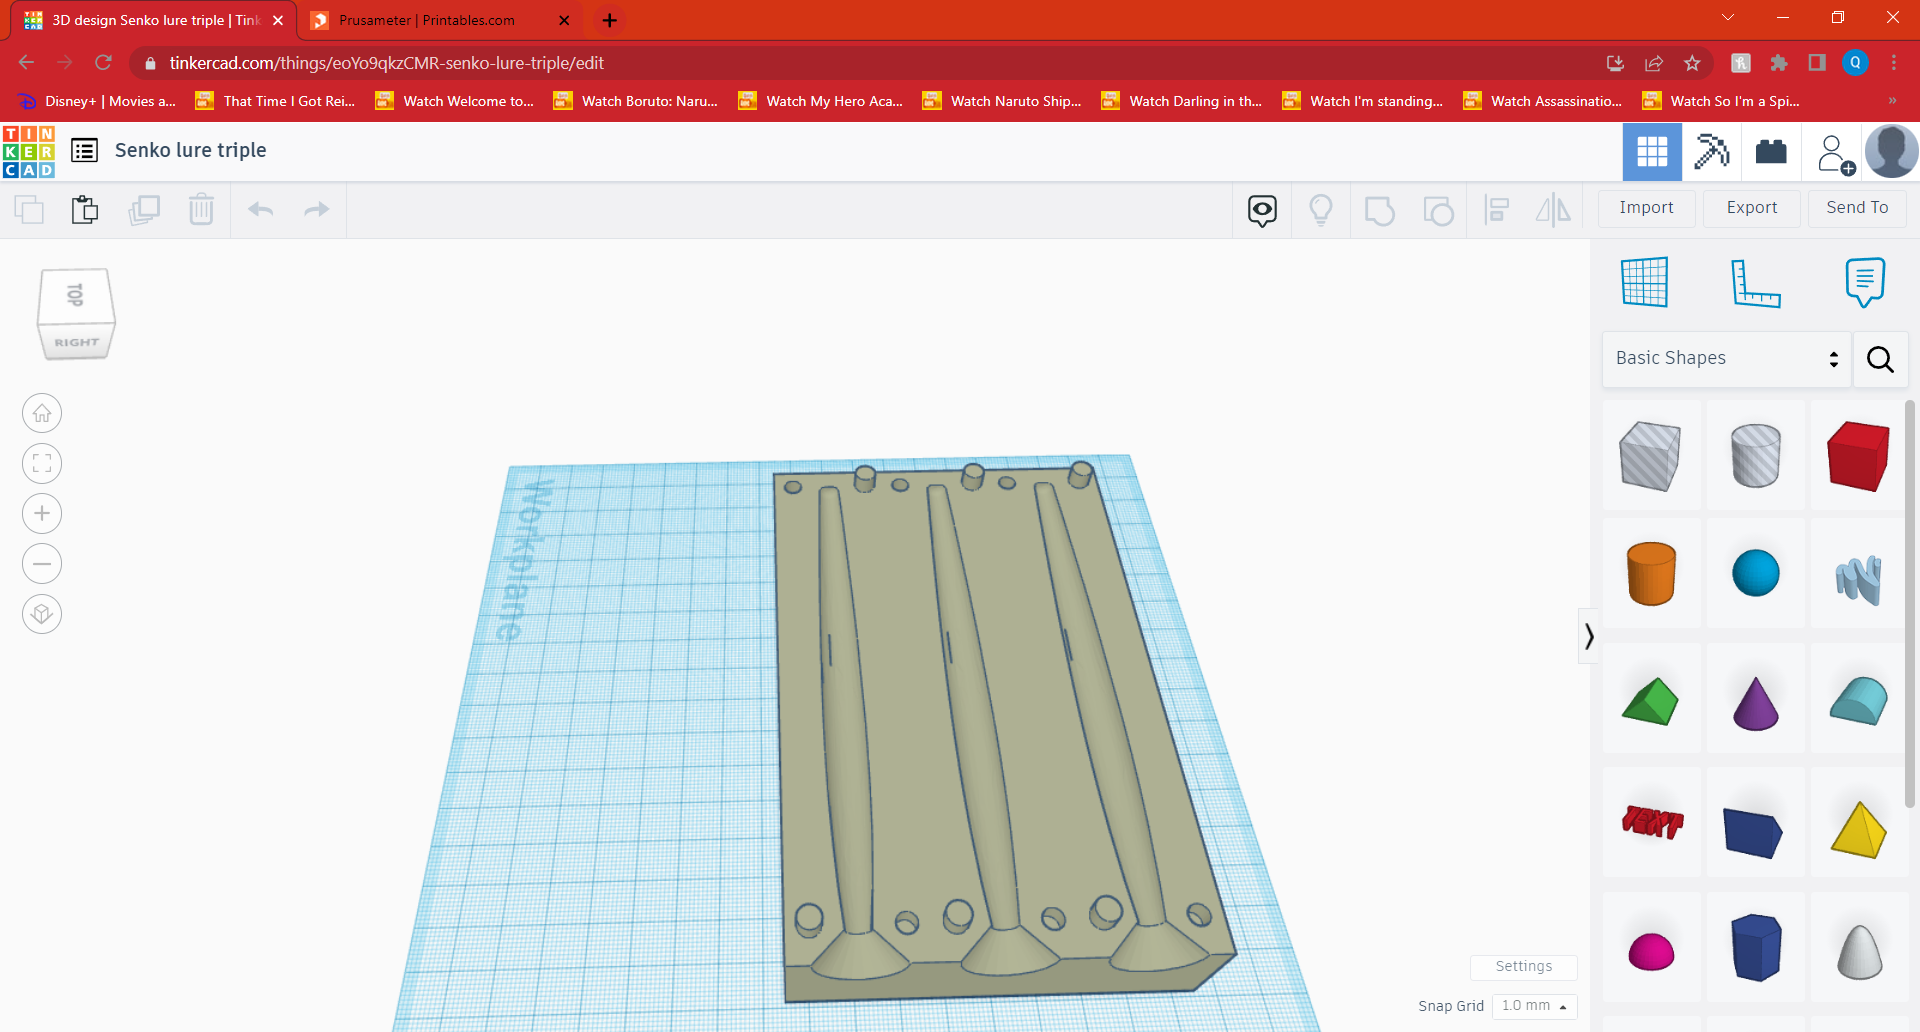Click the Export button
Image resolution: width=1920 pixels, height=1032 pixels.
tap(1752, 208)
